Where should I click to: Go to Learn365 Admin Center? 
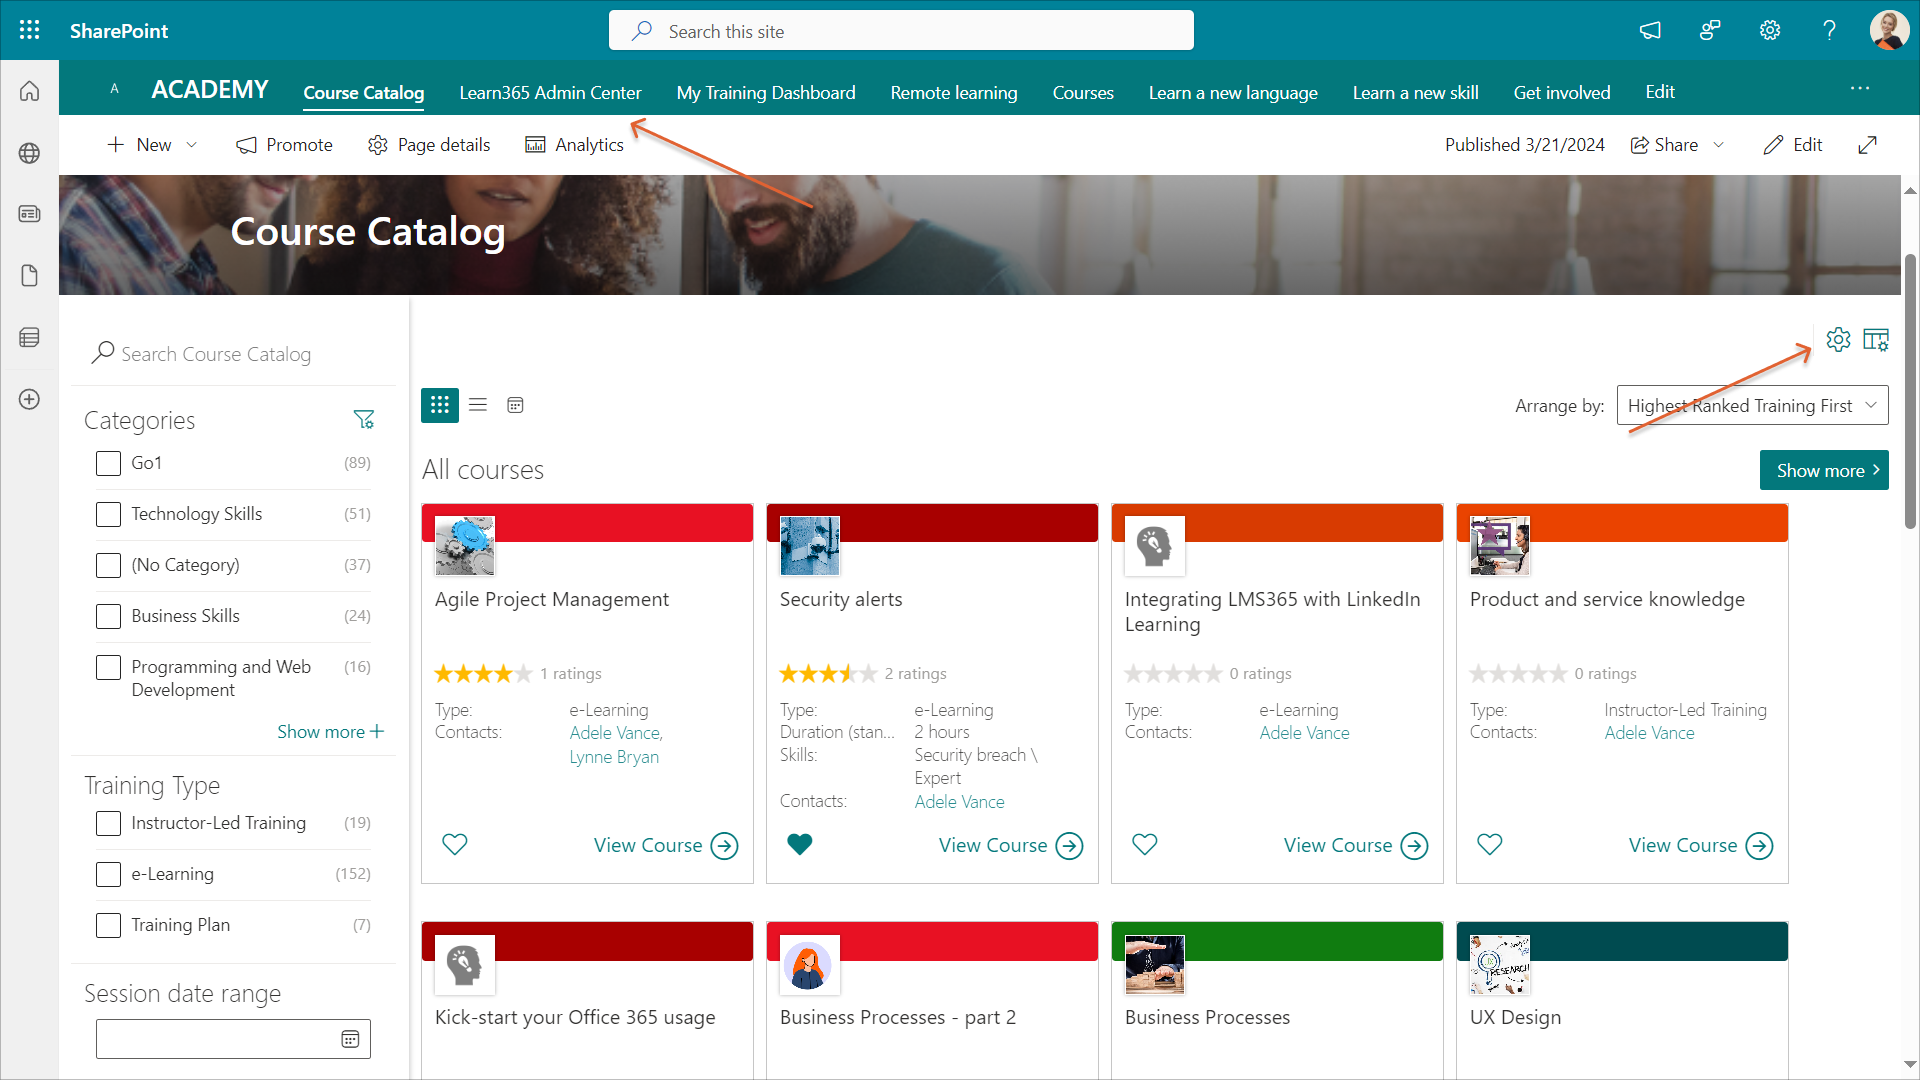tap(550, 93)
